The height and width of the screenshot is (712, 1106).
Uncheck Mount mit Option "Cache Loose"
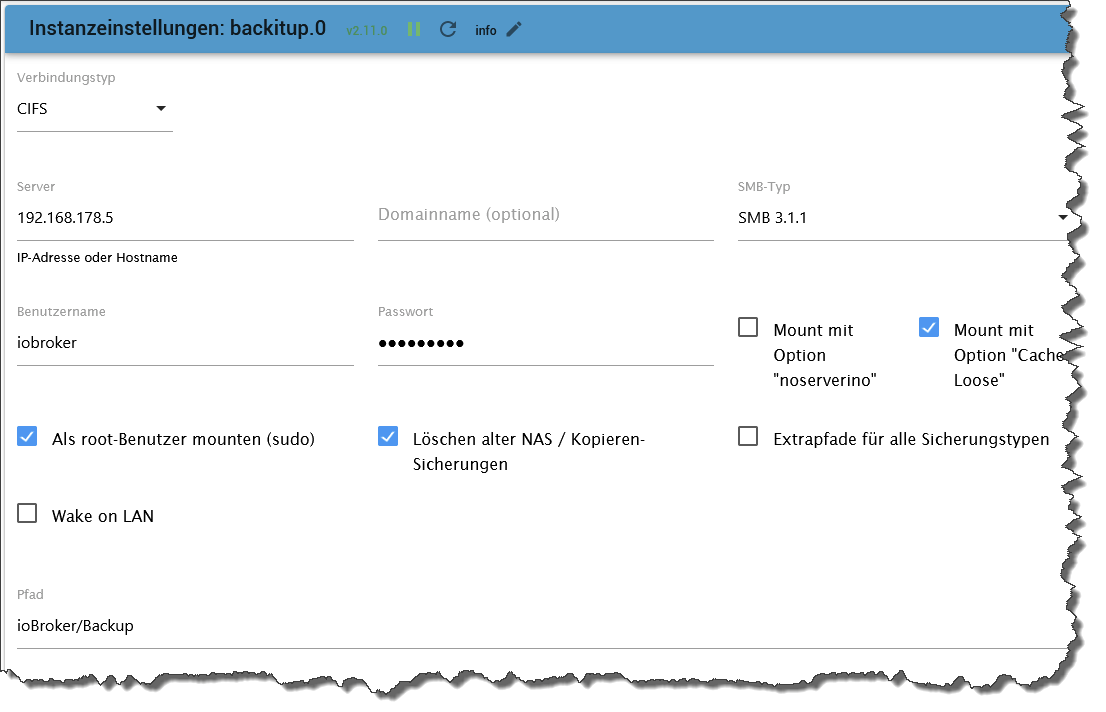tap(929, 328)
